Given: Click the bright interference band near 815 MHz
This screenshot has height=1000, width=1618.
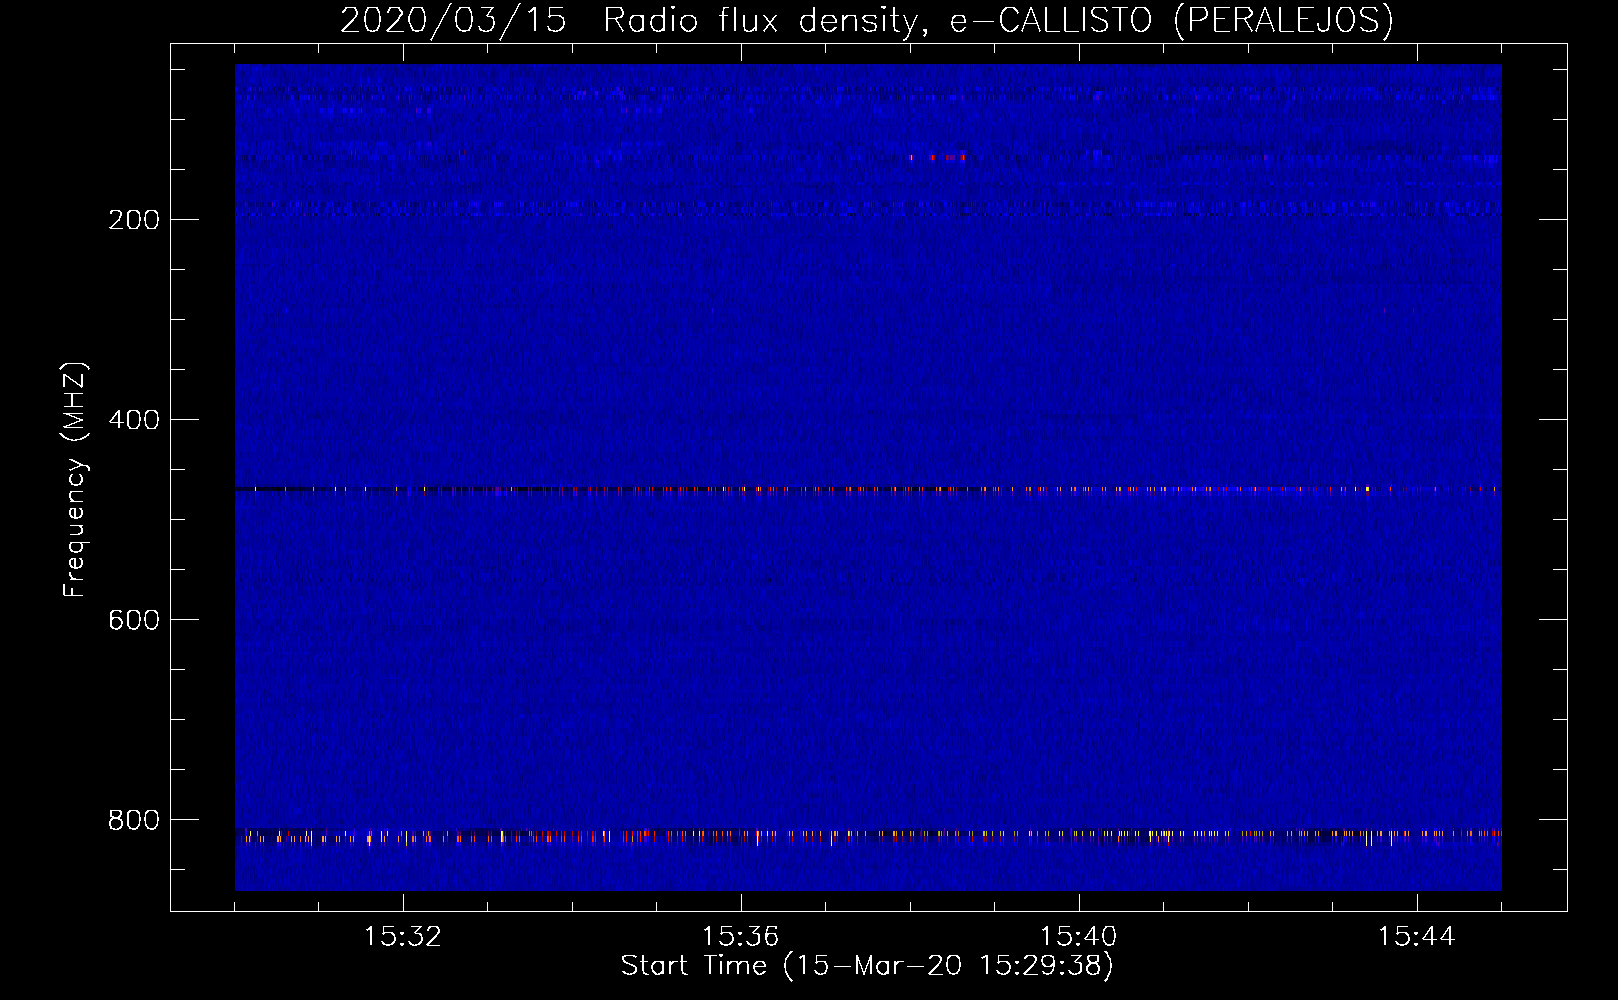Looking at the screenshot, I should 868,836.
